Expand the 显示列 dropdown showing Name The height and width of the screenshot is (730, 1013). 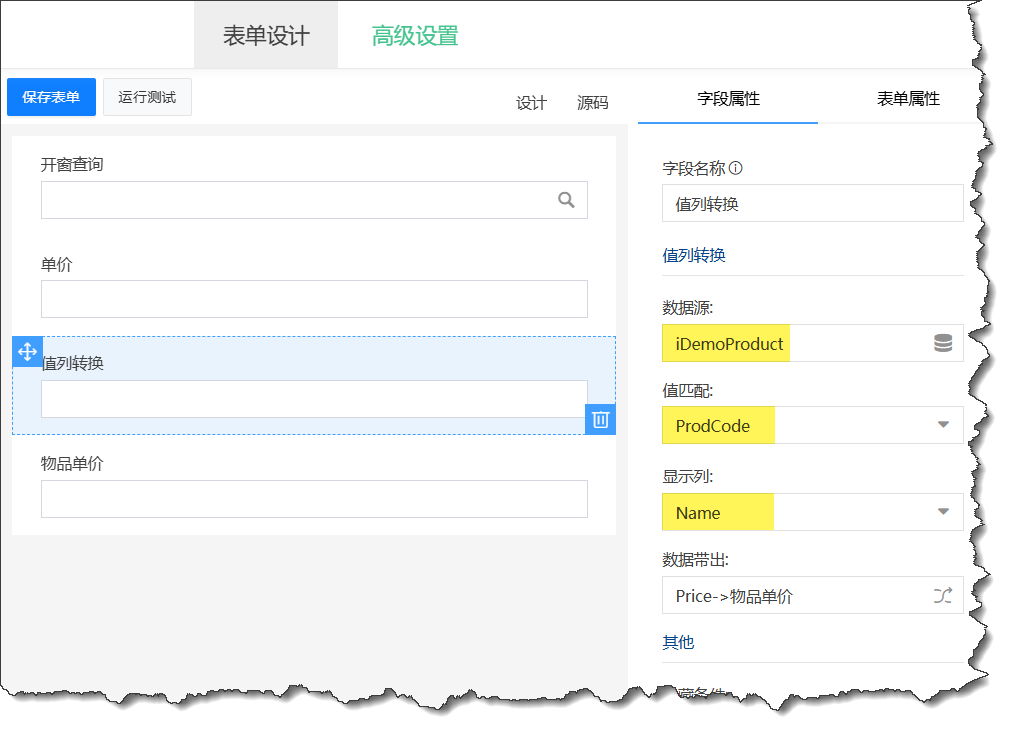942,512
